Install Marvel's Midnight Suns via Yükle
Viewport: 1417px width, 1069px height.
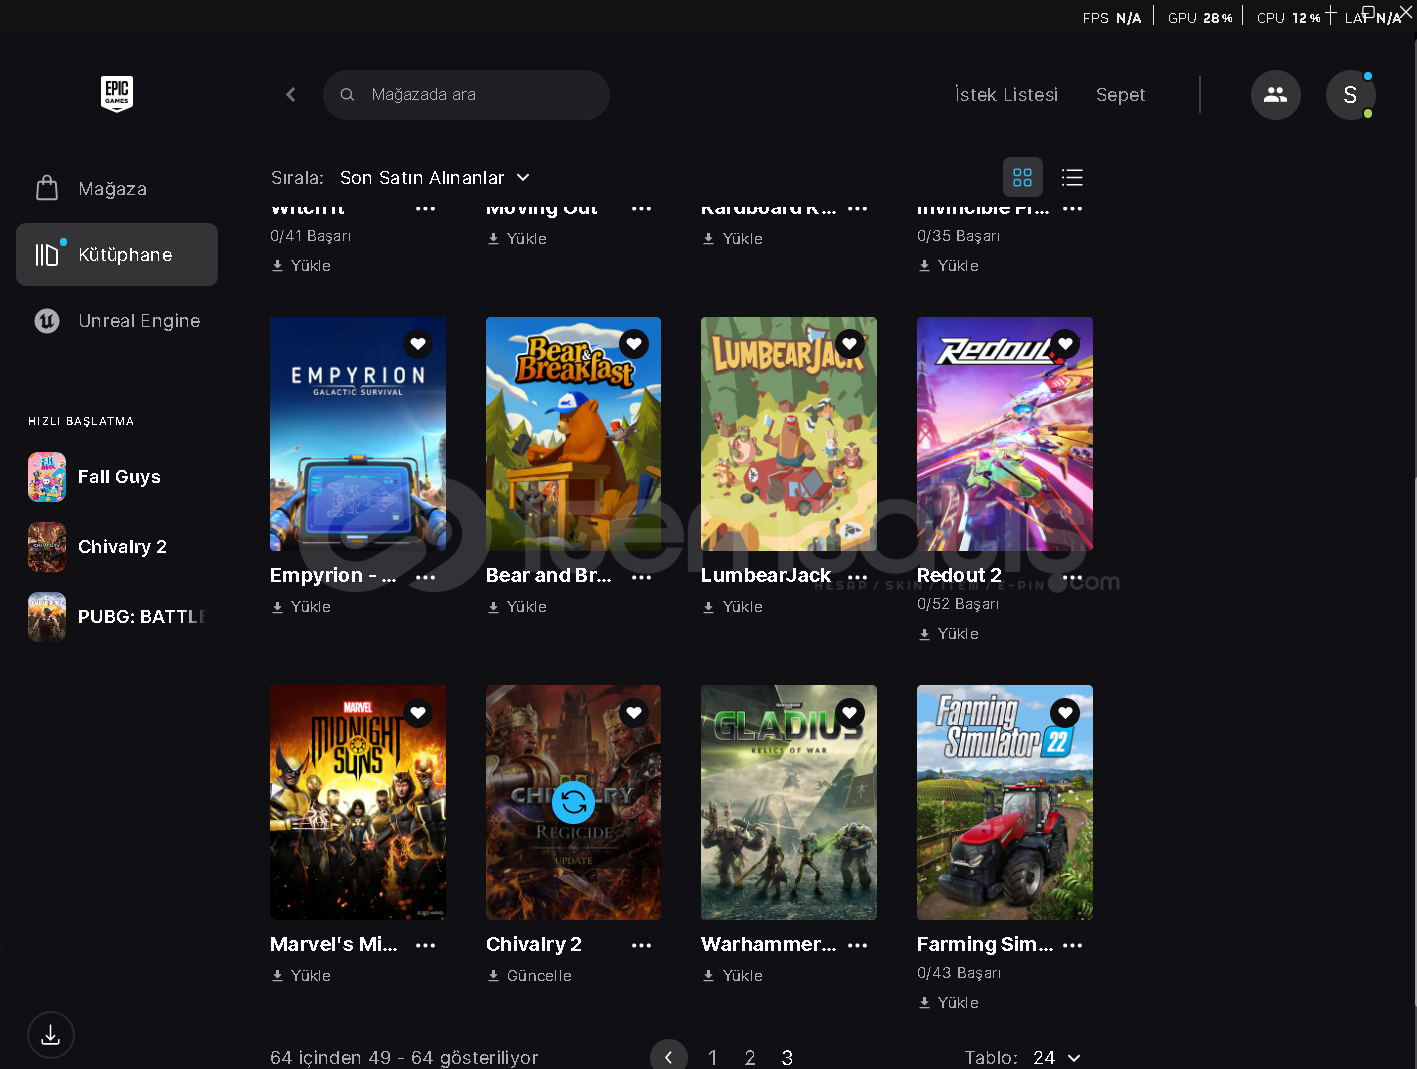pyautogui.click(x=301, y=976)
